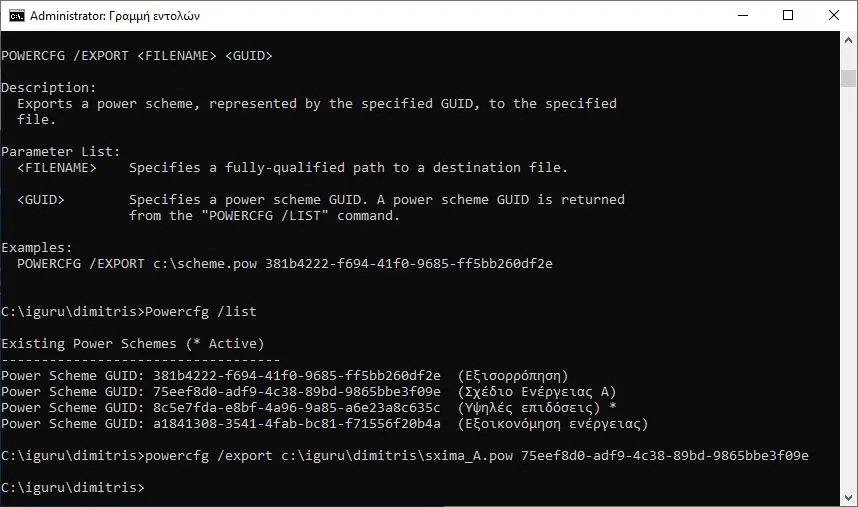Screen dimensions: 858x507
Task: Click the scrollbar down arrow
Action: [x=849, y=498]
